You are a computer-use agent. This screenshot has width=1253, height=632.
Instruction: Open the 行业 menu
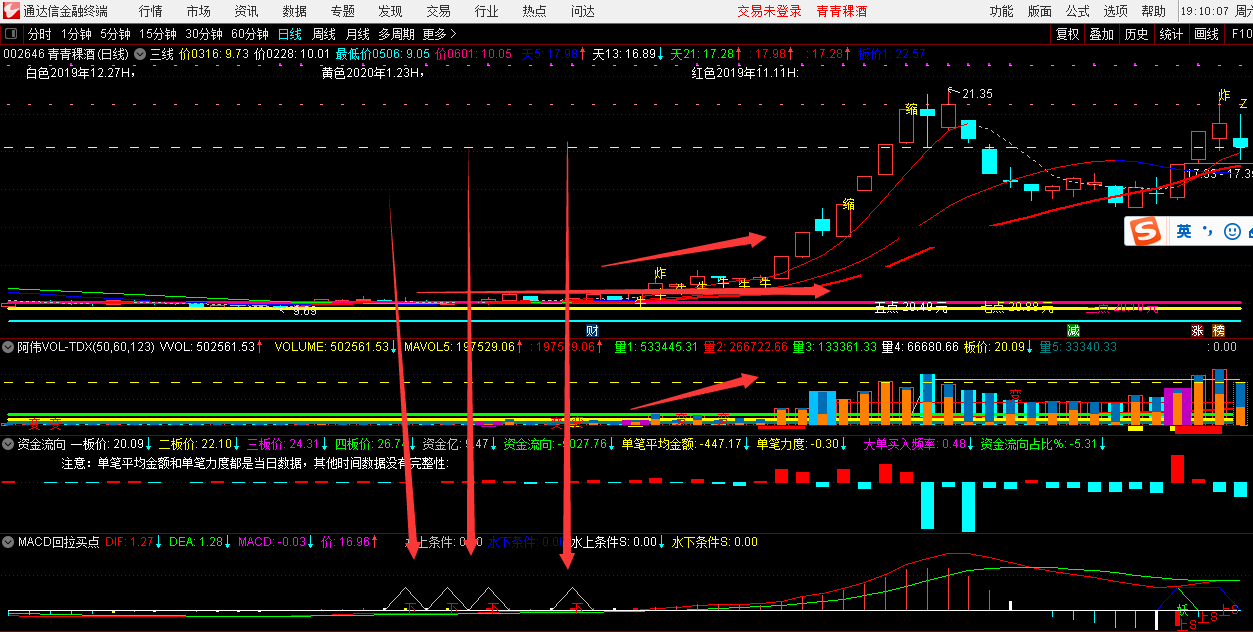pos(486,11)
